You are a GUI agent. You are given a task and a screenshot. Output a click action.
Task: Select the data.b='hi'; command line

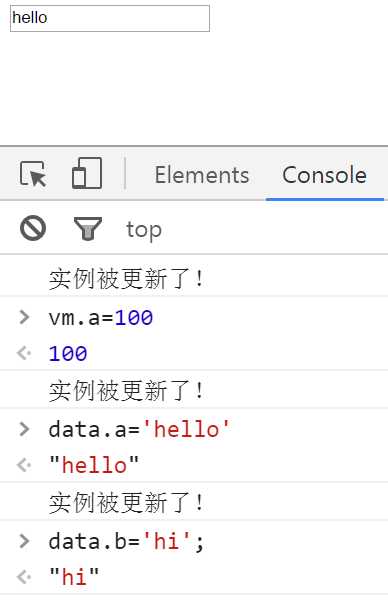tap(126, 541)
